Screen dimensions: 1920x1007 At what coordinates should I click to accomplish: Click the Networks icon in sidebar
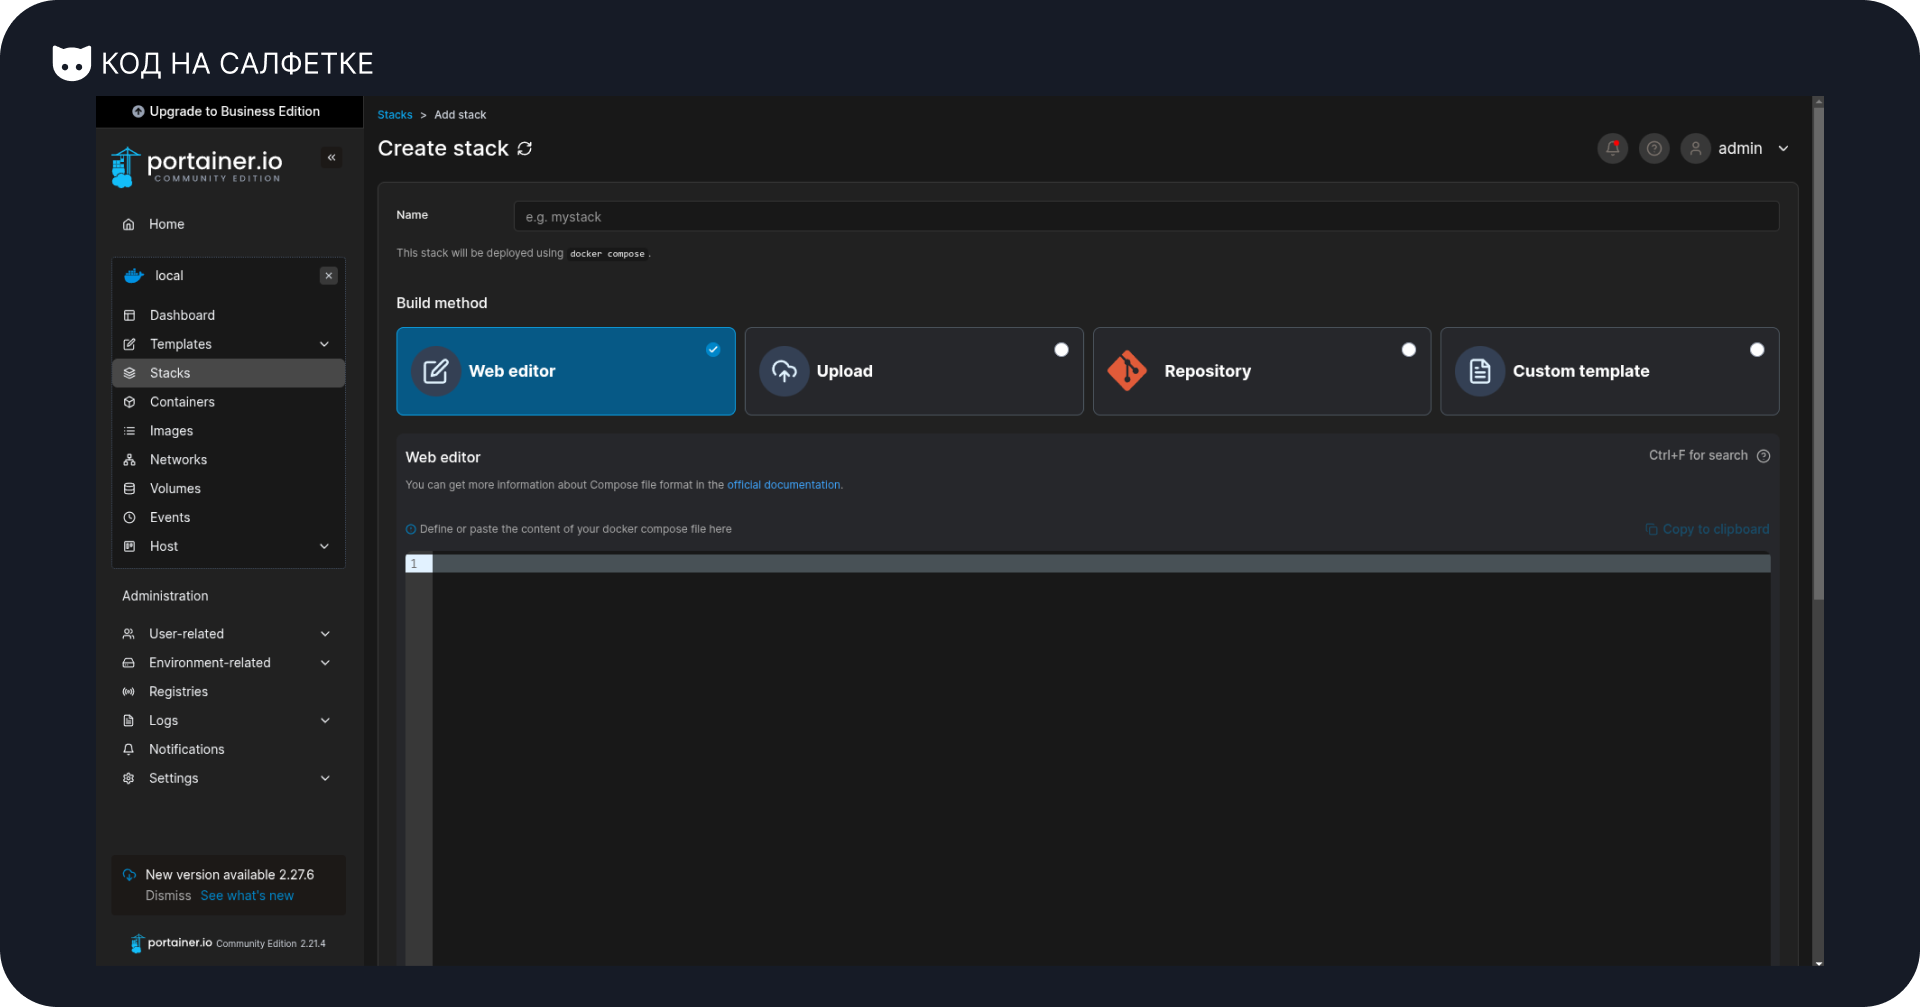click(x=129, y=460)
